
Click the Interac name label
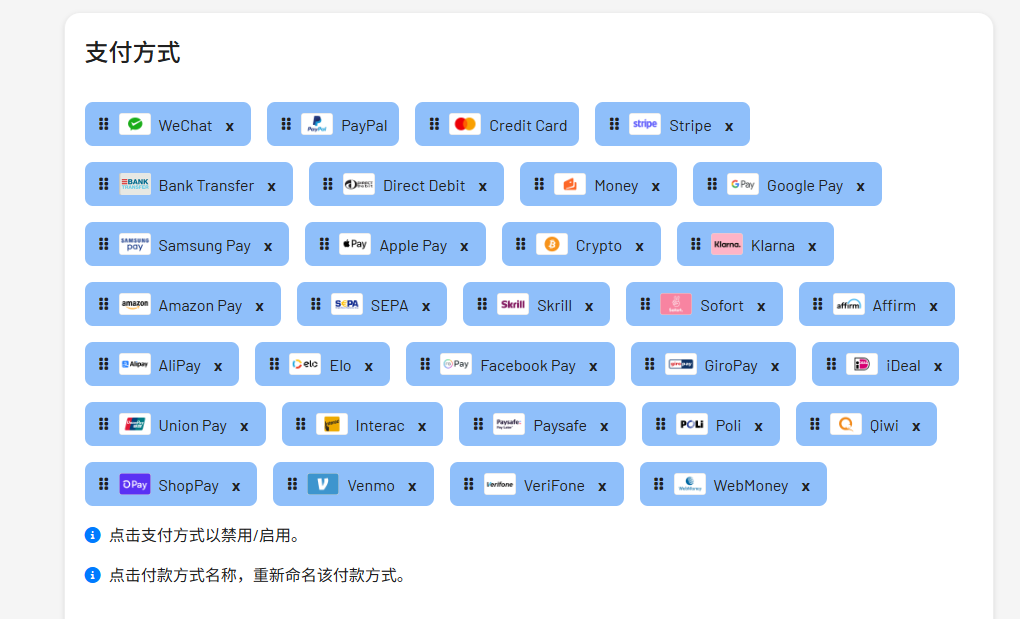(380, 426)
